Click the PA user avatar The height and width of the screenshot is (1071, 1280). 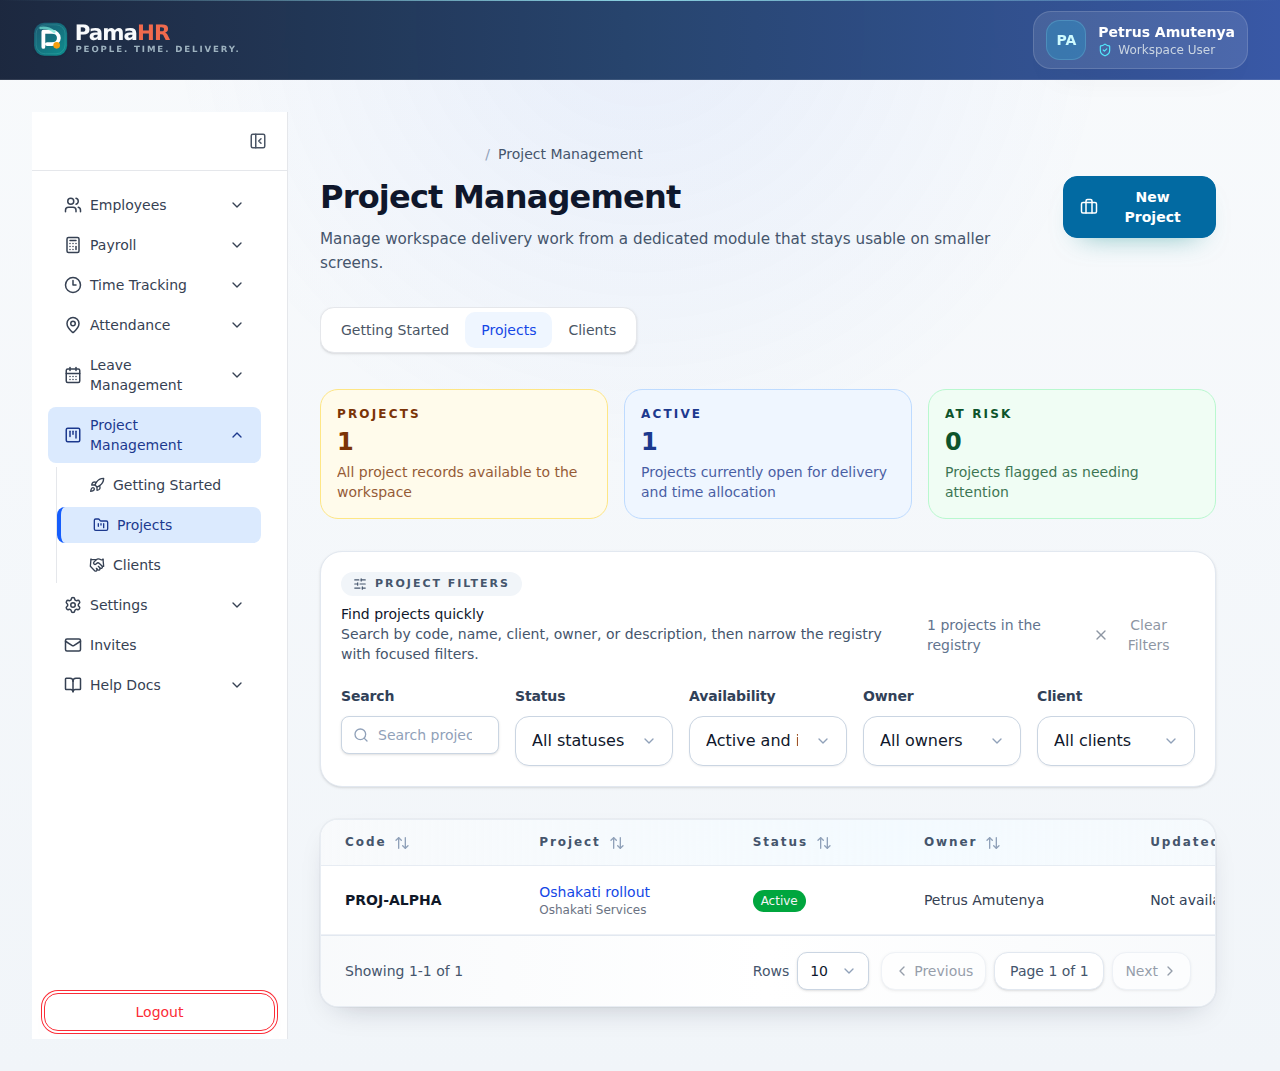coord(1066,40)
